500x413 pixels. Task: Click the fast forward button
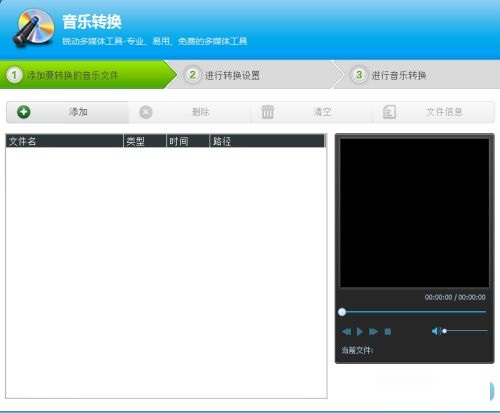point(373,332)
